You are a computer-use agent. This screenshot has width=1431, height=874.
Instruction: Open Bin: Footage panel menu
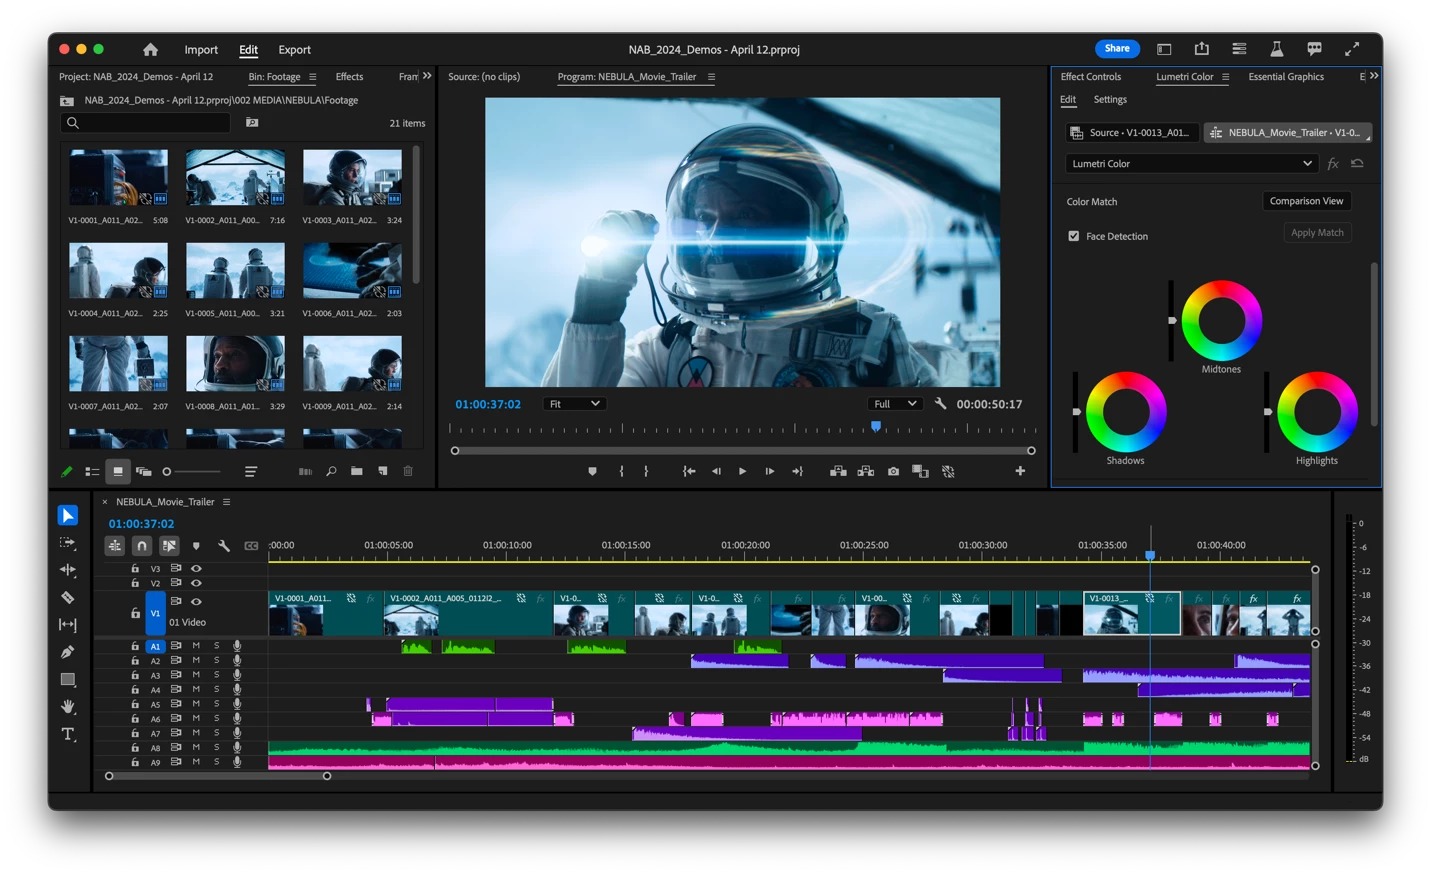tap(313, 77)
